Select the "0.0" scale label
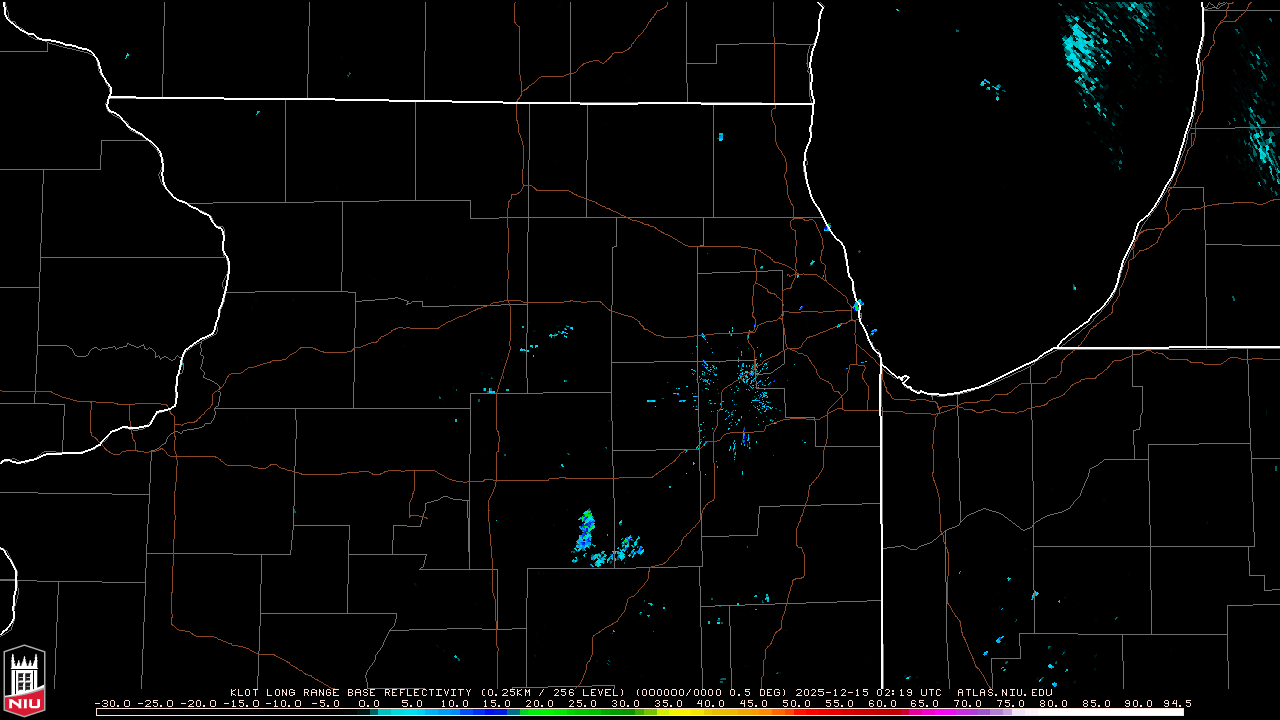 (x=369, y=703)
